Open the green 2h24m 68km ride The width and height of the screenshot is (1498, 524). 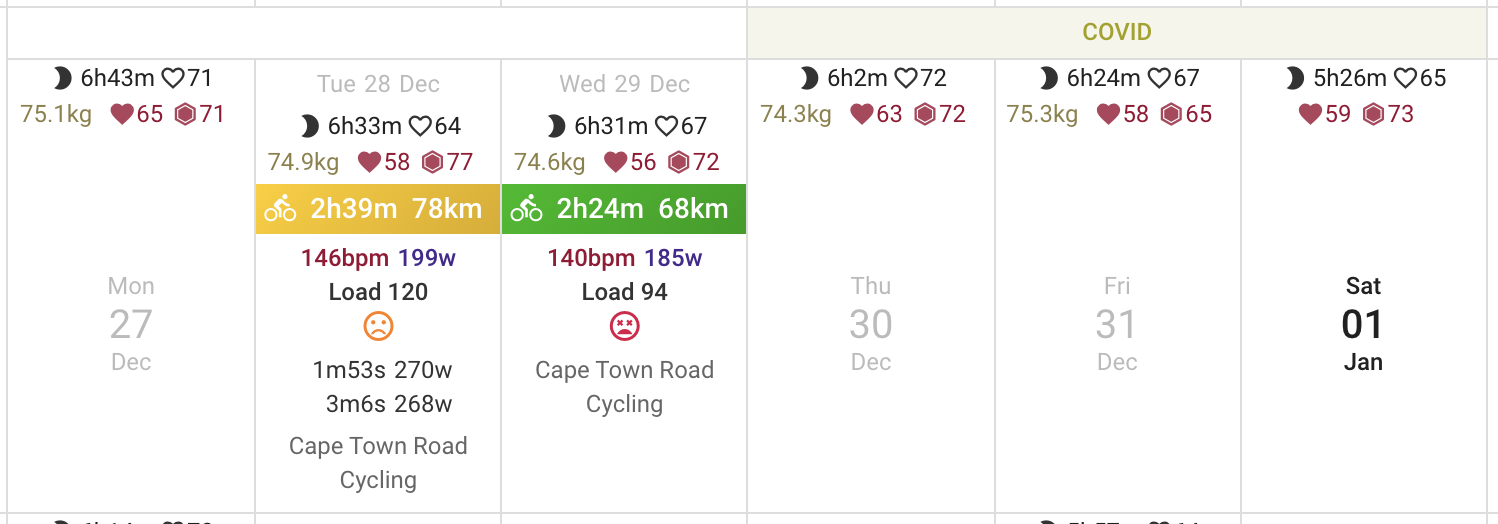642,209
